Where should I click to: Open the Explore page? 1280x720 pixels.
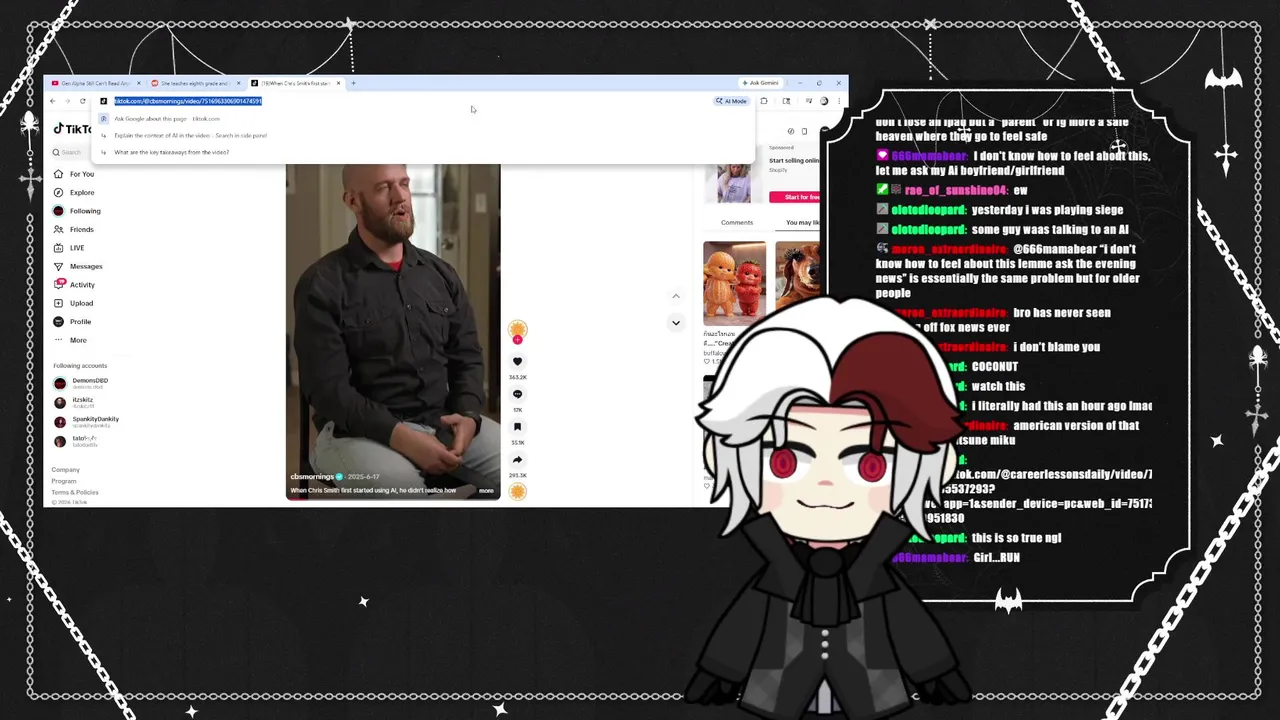(x=73, y=192)
